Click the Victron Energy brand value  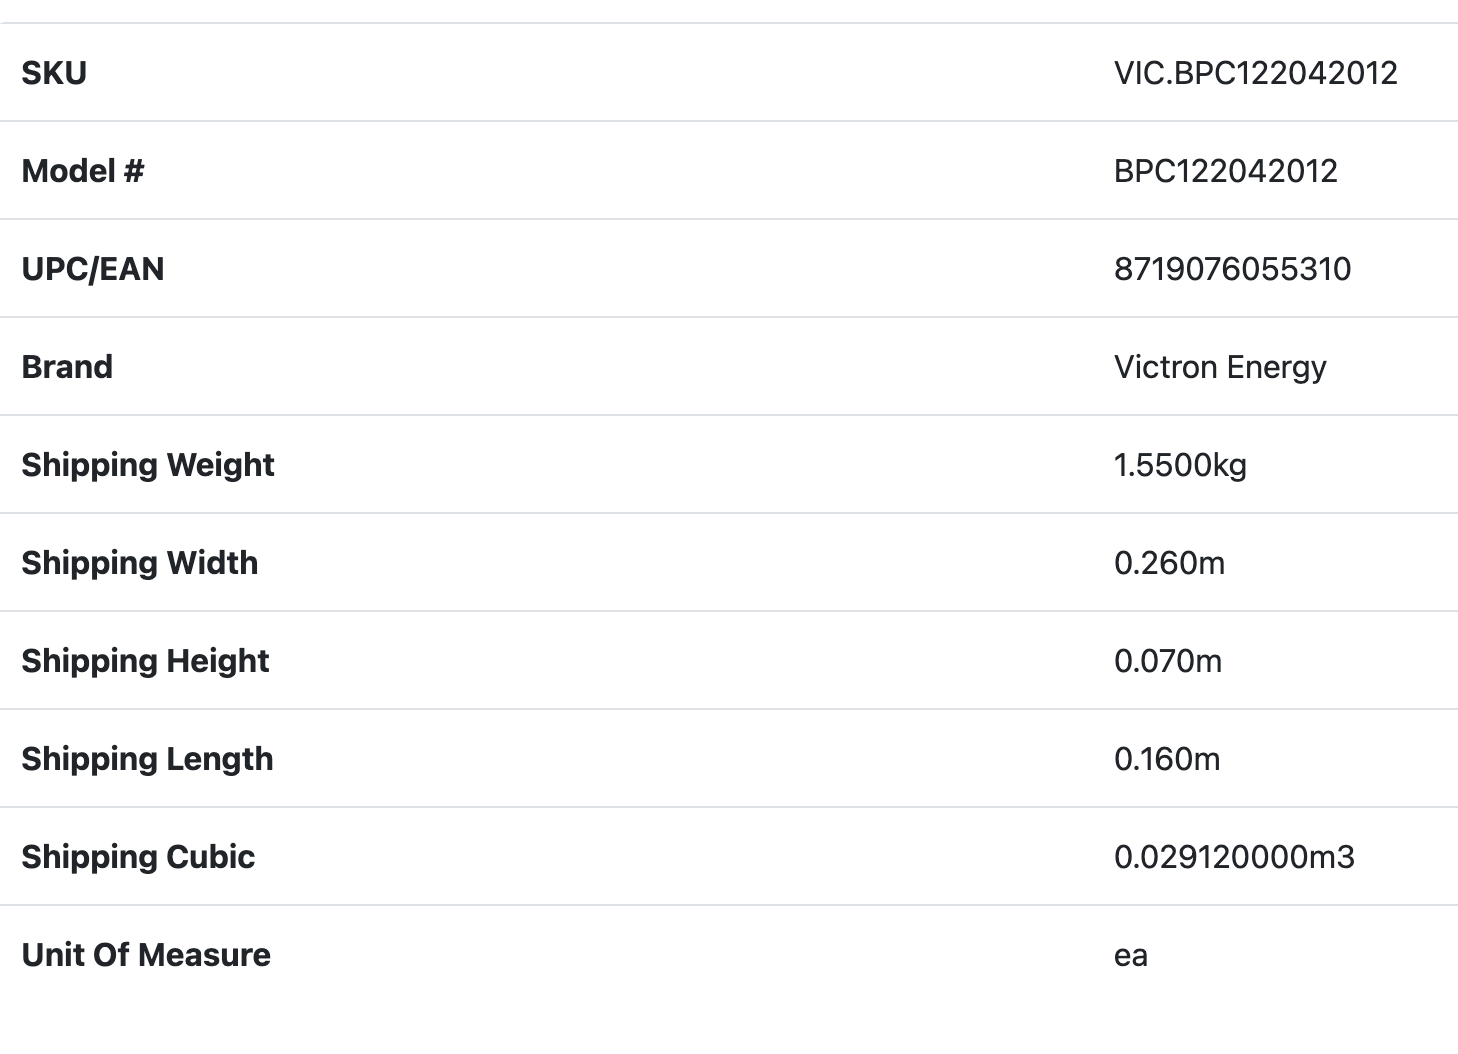[1220, 367]
